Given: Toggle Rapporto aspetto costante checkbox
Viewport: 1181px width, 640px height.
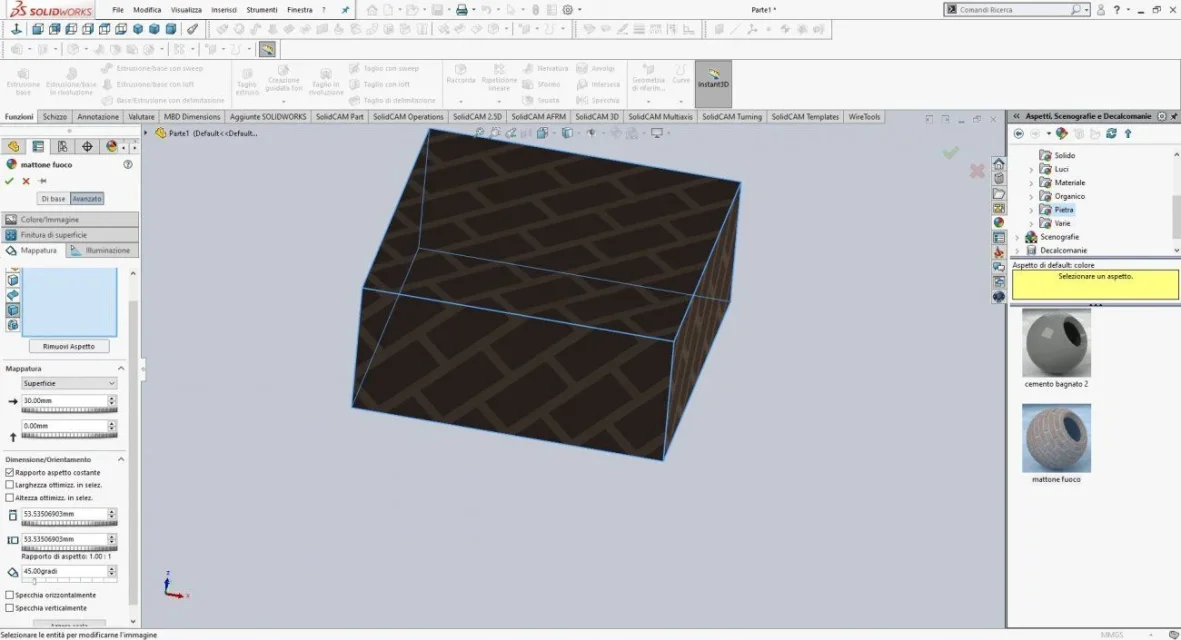Looking at the screenshot, I should coord(10,472).
